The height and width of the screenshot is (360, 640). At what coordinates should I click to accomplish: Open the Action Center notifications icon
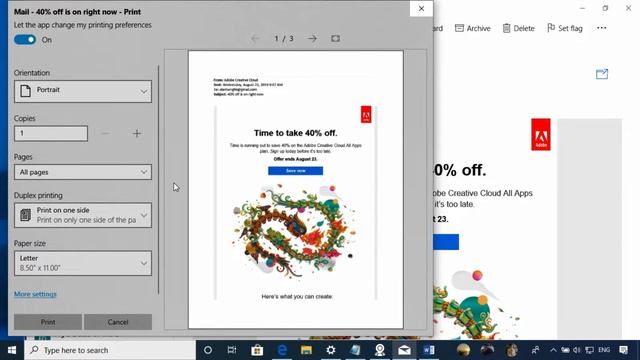tap(623, 350)
